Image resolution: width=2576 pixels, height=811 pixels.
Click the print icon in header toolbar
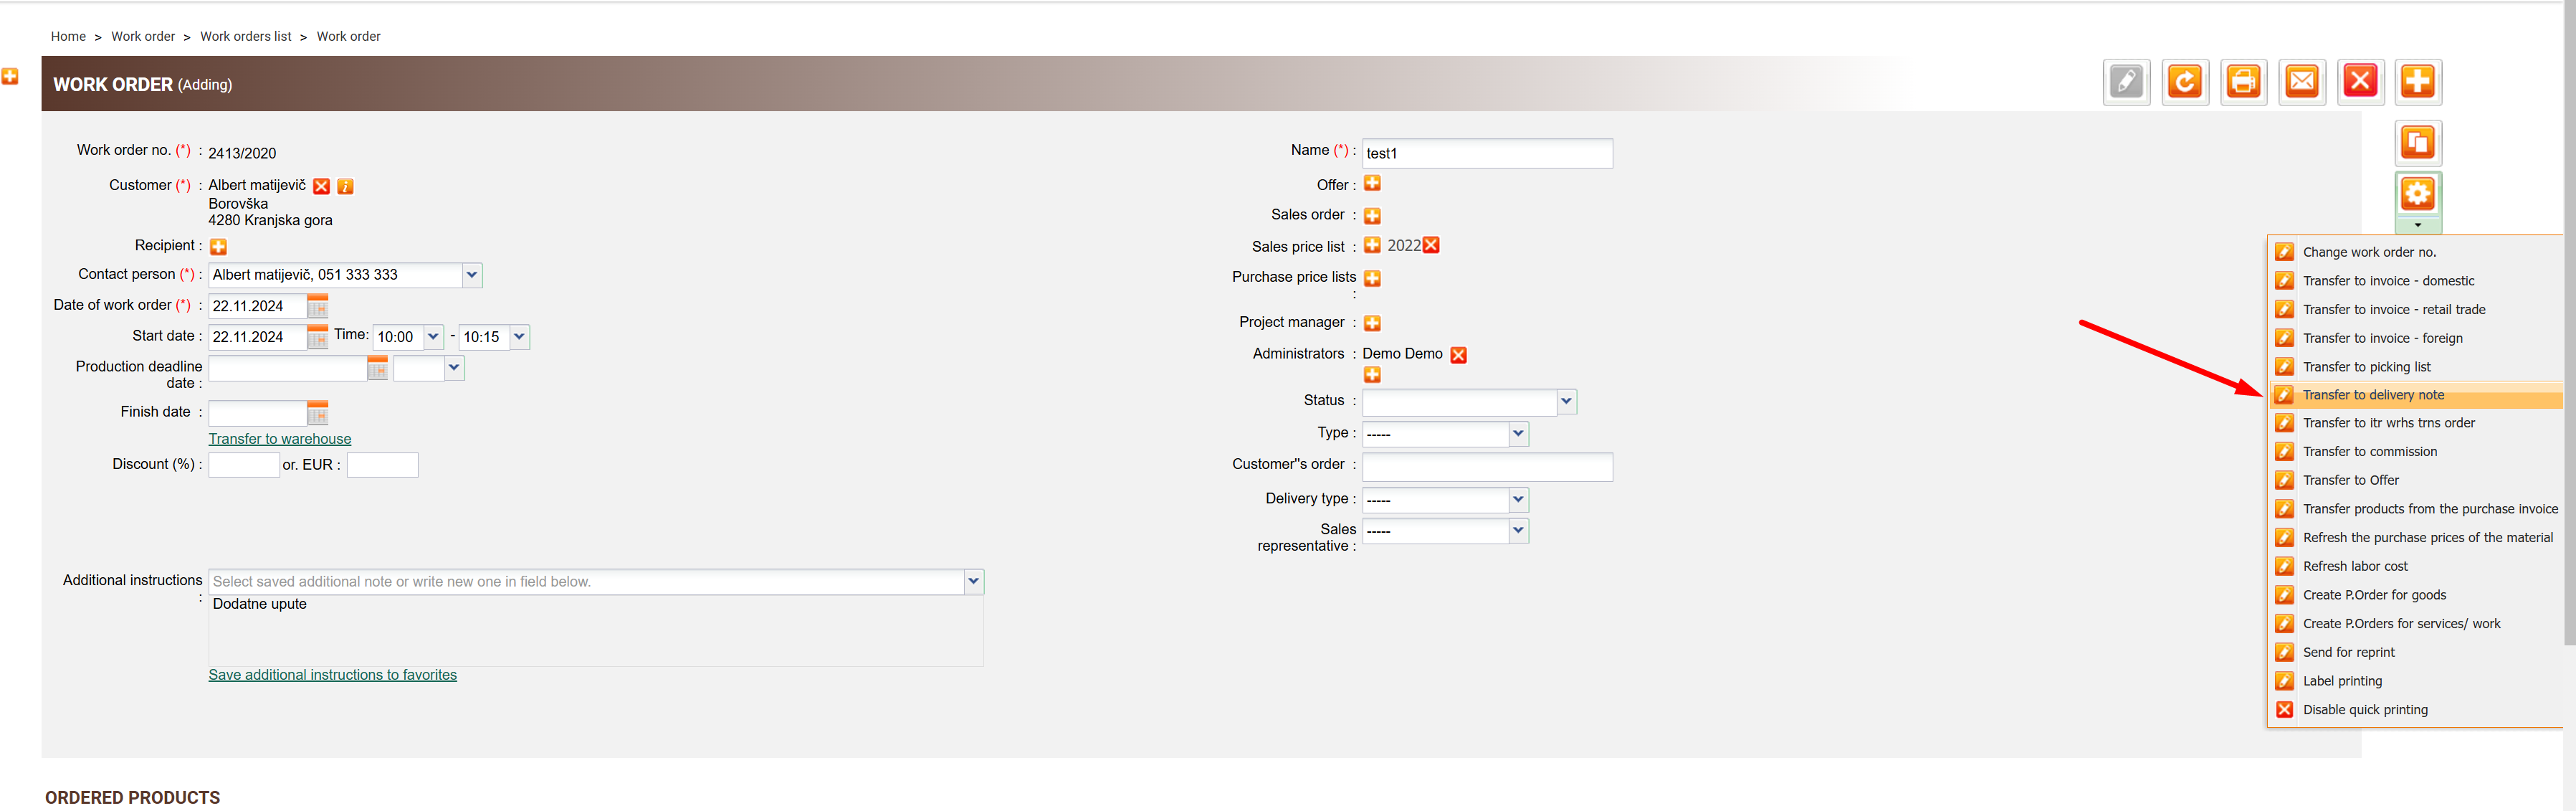2243,82
